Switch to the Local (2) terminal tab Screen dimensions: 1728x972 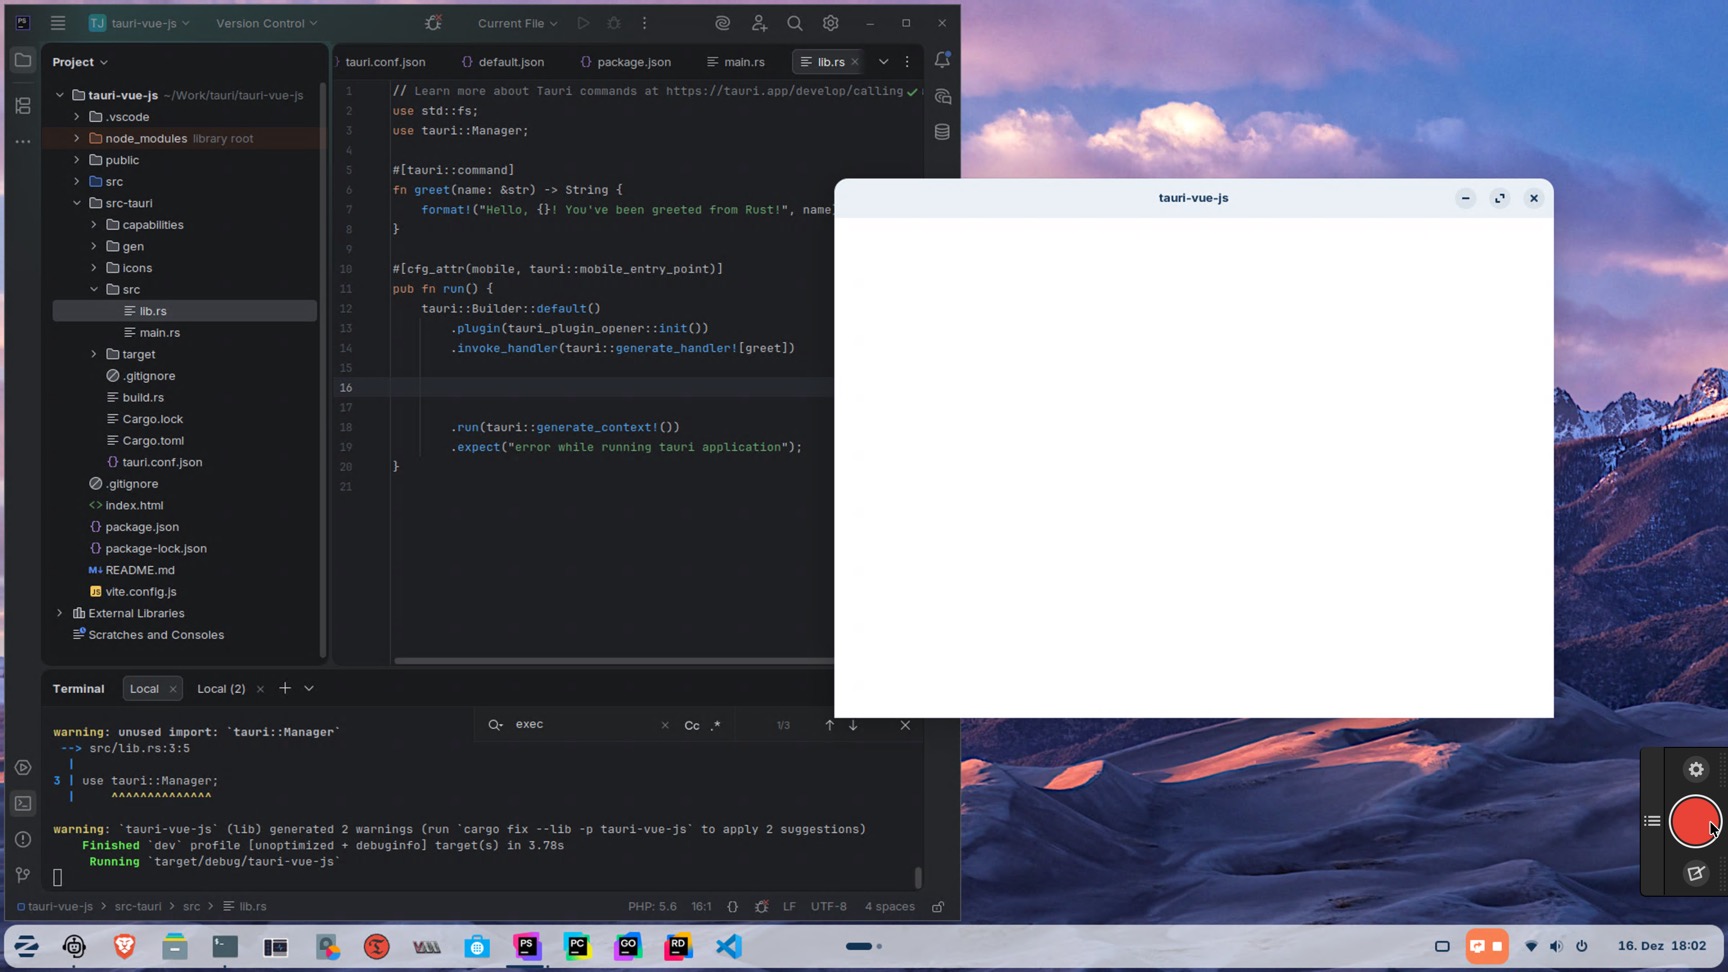click(x=219, y=688)
